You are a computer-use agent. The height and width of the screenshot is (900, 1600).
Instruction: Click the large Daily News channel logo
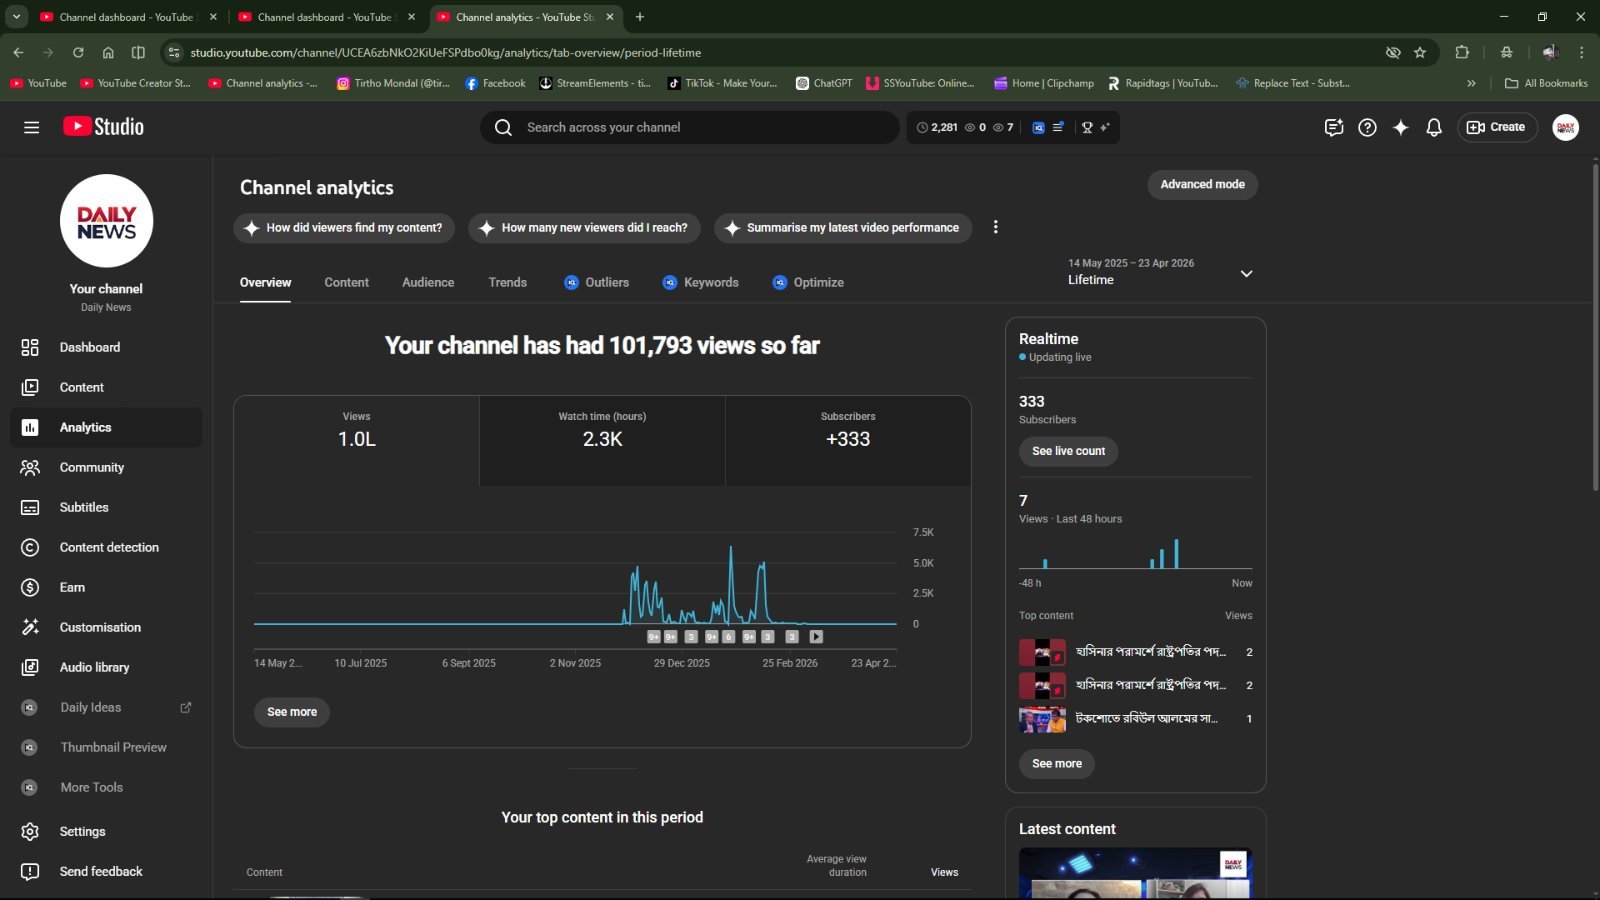click(x=106, y=221)
